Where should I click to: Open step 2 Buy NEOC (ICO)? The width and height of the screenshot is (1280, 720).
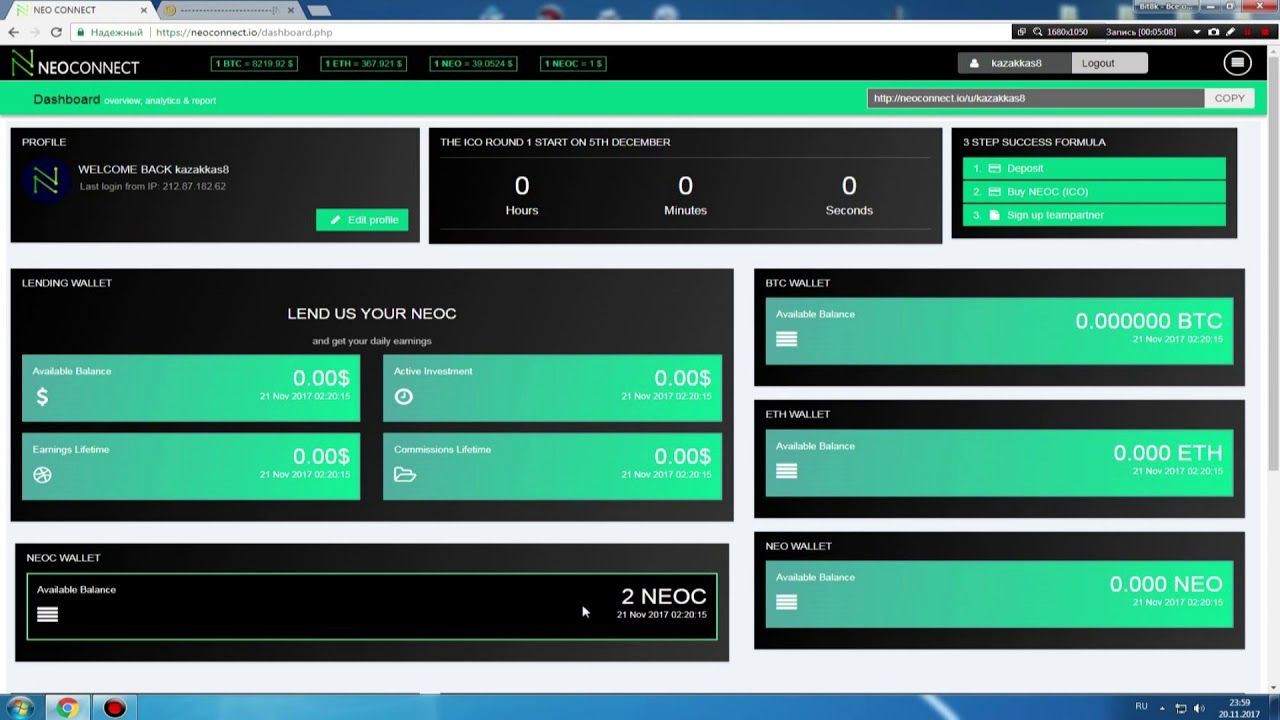point(1094,191)
